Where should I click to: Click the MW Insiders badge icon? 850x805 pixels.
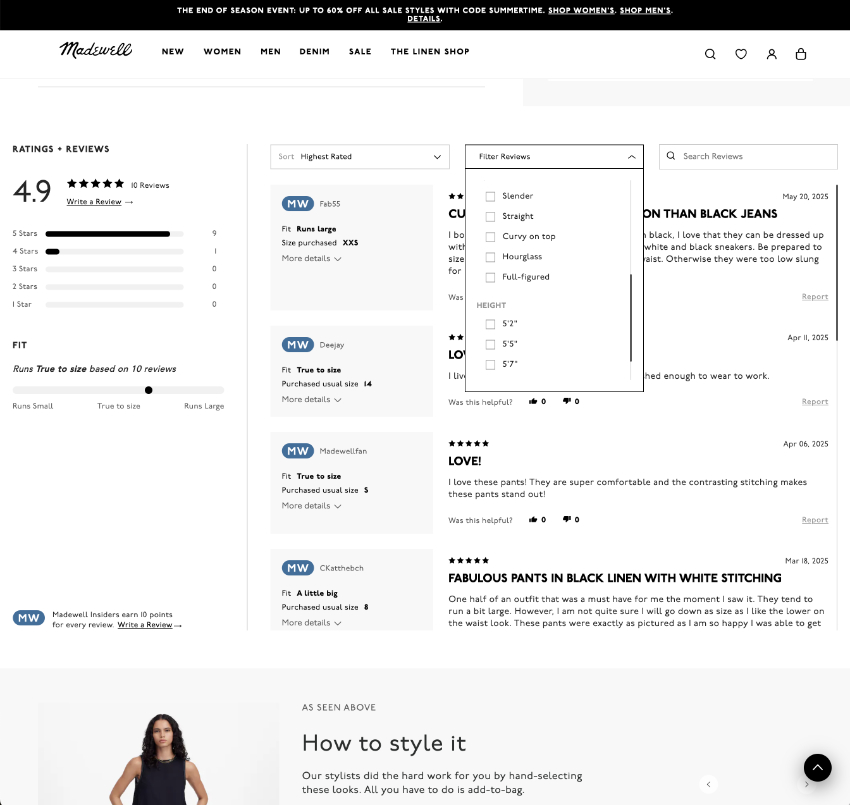point(29,618)
